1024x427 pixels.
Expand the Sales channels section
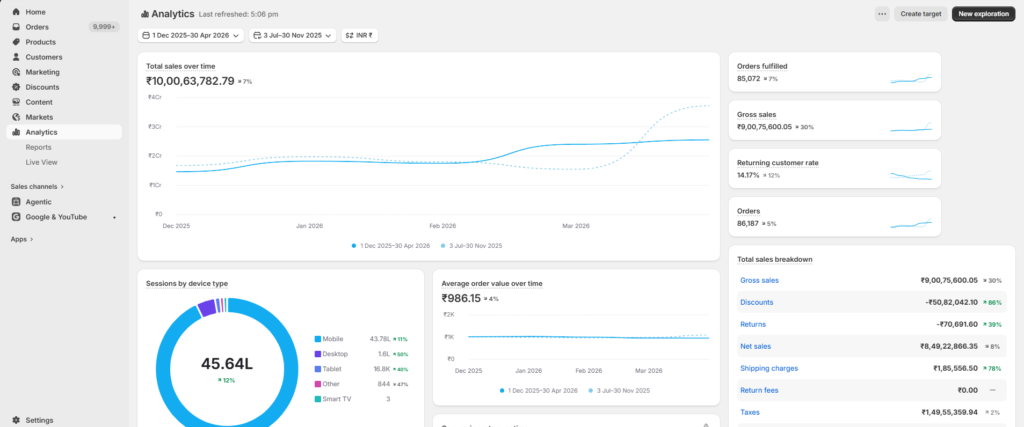[x=37, y=186]
